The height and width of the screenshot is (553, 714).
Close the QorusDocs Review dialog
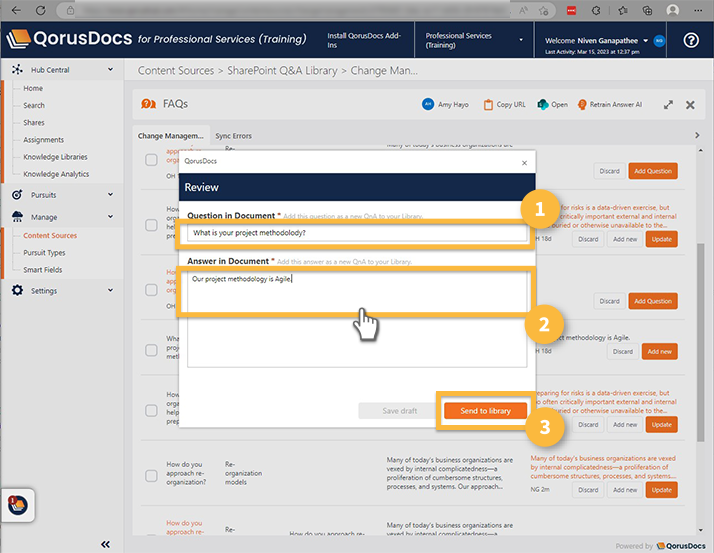[524, 163]
